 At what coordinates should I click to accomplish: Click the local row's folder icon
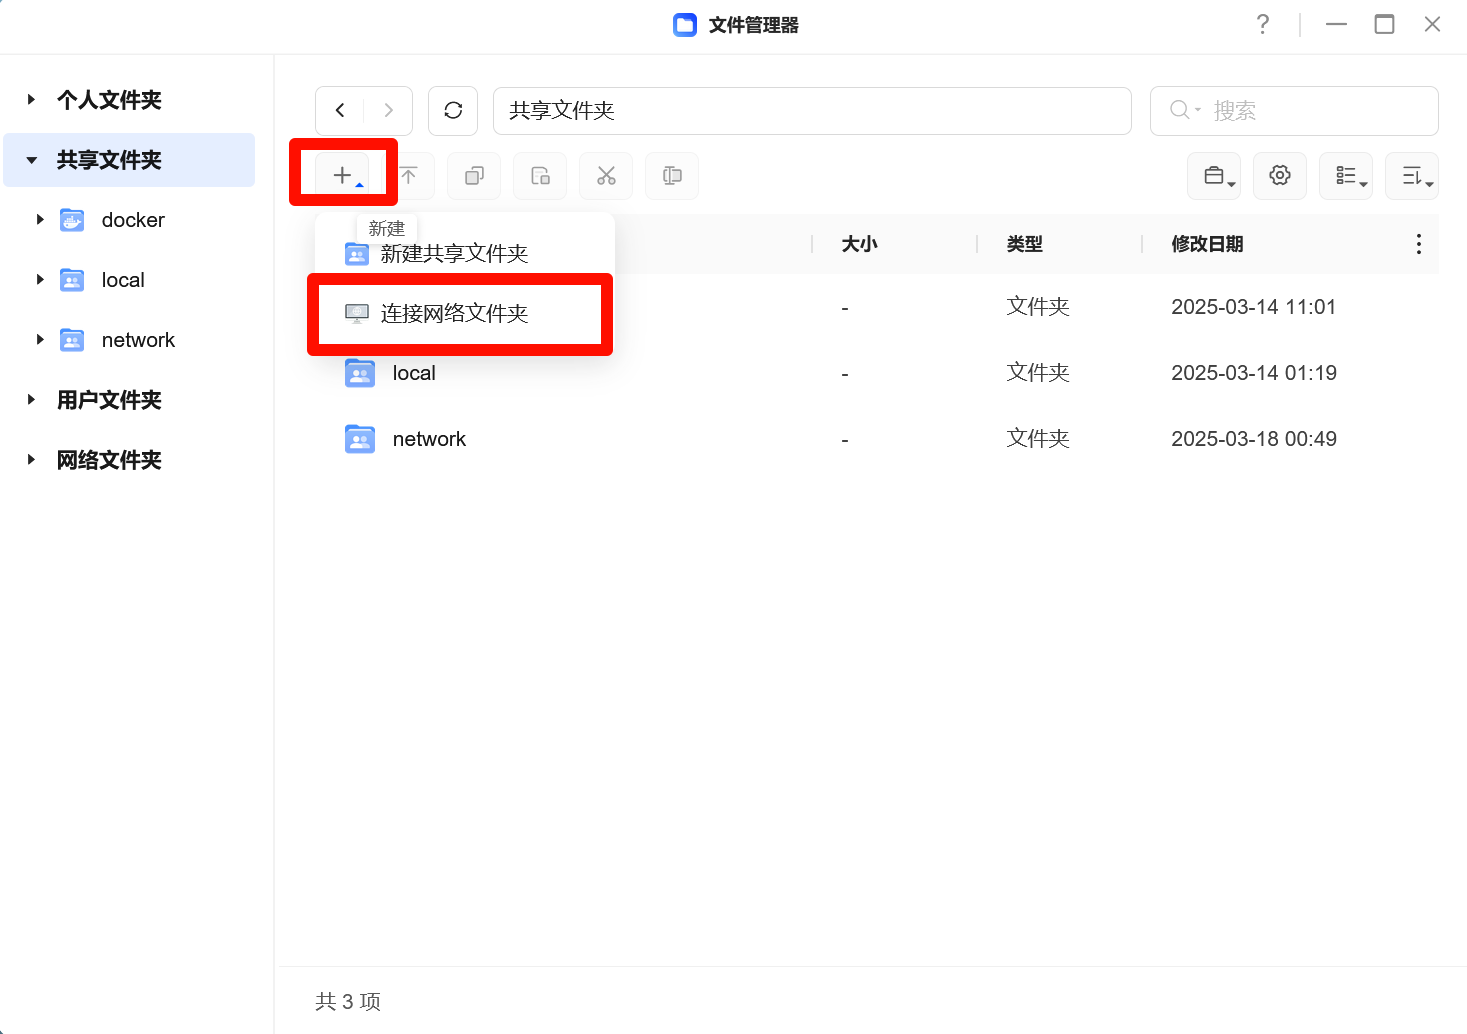[360, 373]
